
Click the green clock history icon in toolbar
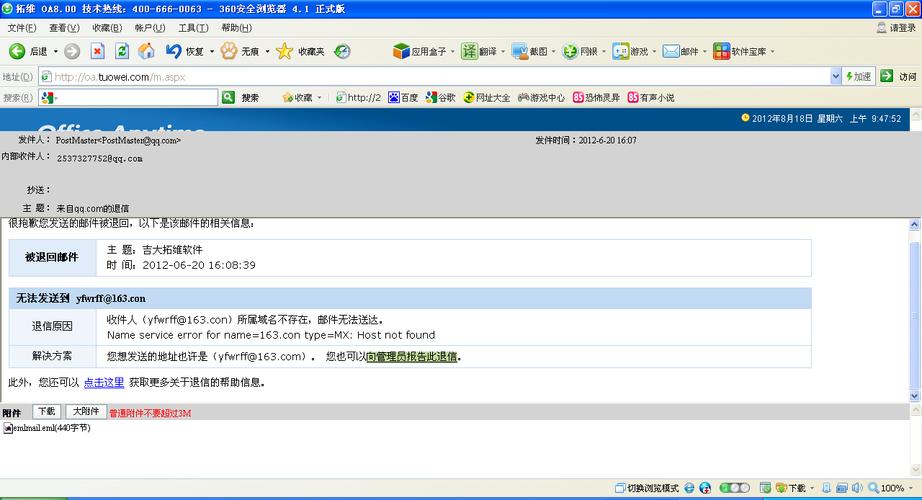click(342, 52)
